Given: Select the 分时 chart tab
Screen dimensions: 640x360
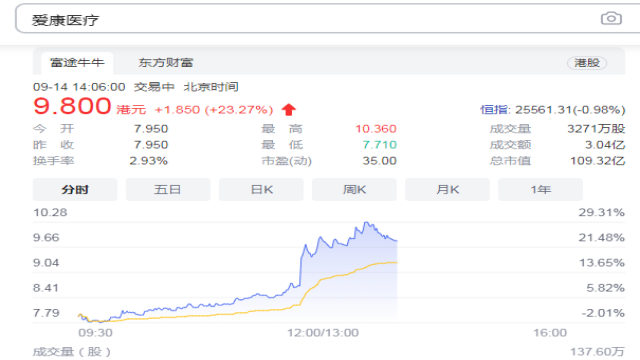Looking at the screenshot, I should [x=75, y=189].
